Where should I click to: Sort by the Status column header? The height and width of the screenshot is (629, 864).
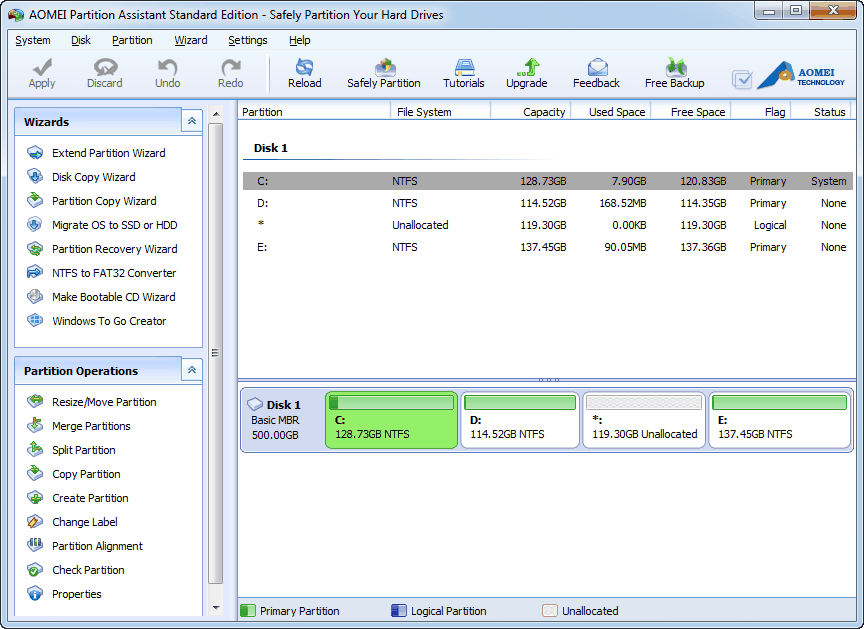(822, 112)
